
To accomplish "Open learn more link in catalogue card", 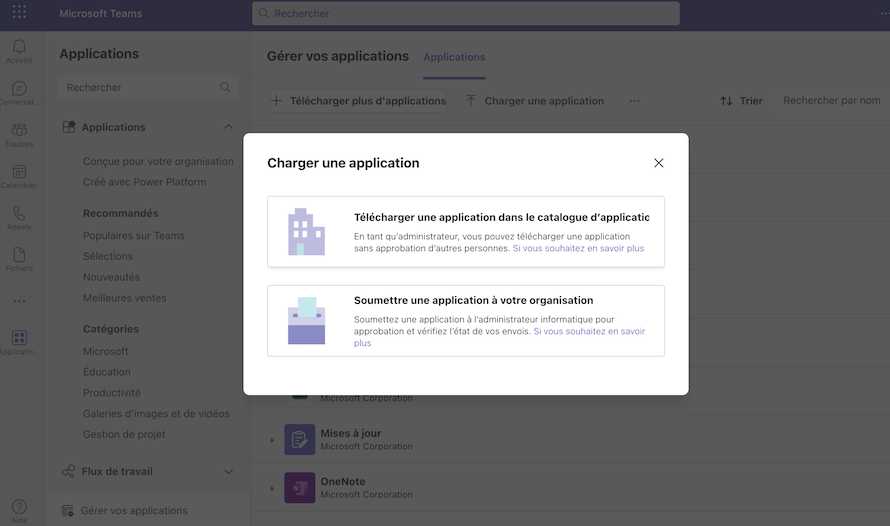I will (x=578, y=249).
